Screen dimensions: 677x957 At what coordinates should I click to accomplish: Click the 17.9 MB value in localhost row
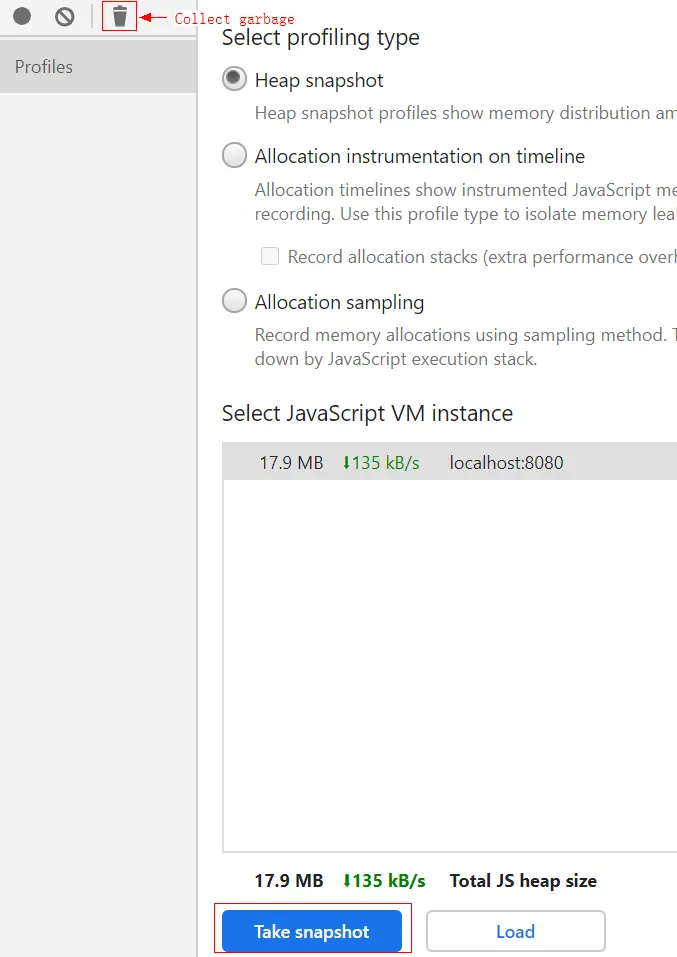click(291, 463)
